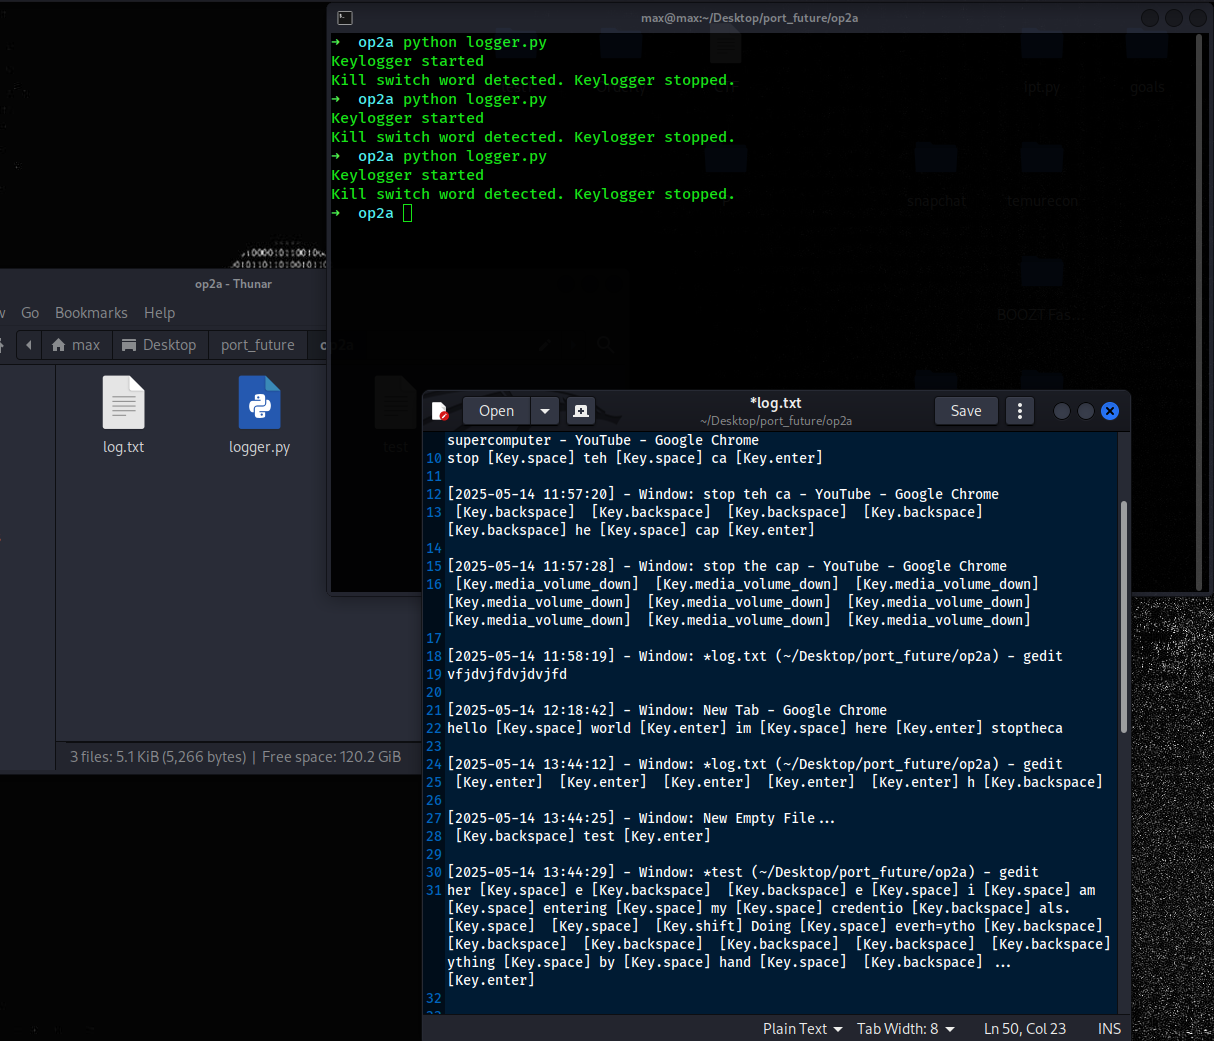The height and width of the screenshot is (1041, 1214).
Task: Close the gedit log.txt window
Action: [x=1109, y=411]
